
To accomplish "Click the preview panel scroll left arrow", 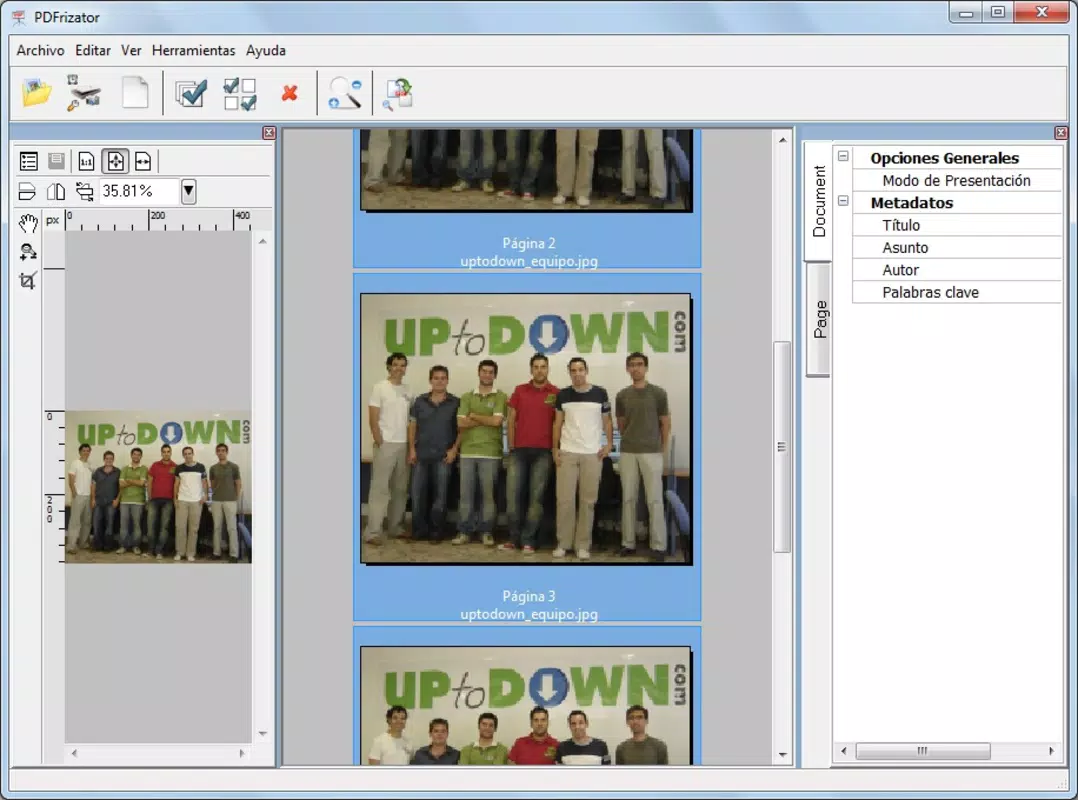I will [x=74, y=753].
